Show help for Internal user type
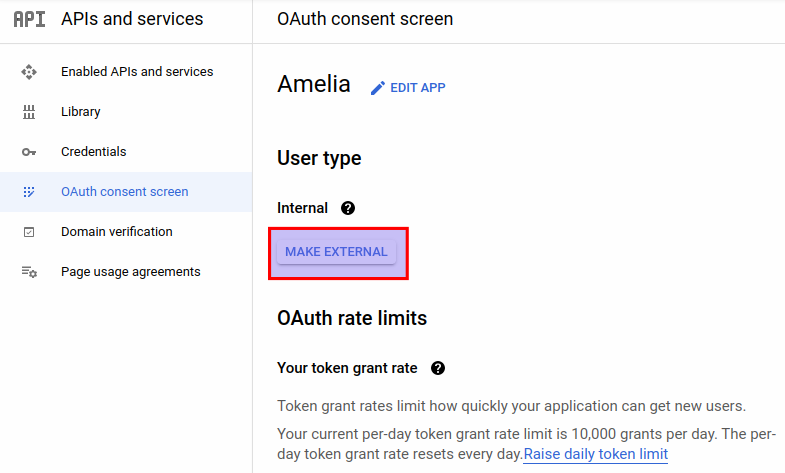The width and height of the screenshot is (785, 473). (x=348, y=208)
